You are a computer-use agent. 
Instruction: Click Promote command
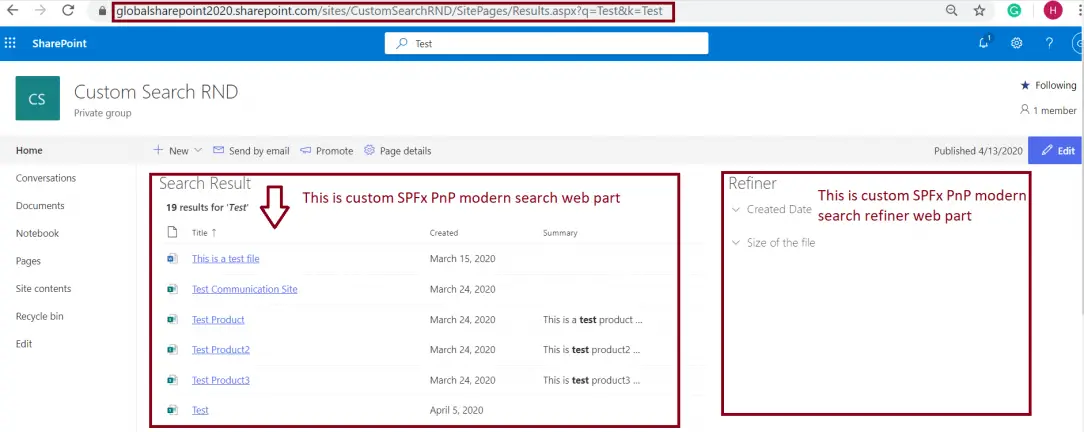(x=326, y=151)
